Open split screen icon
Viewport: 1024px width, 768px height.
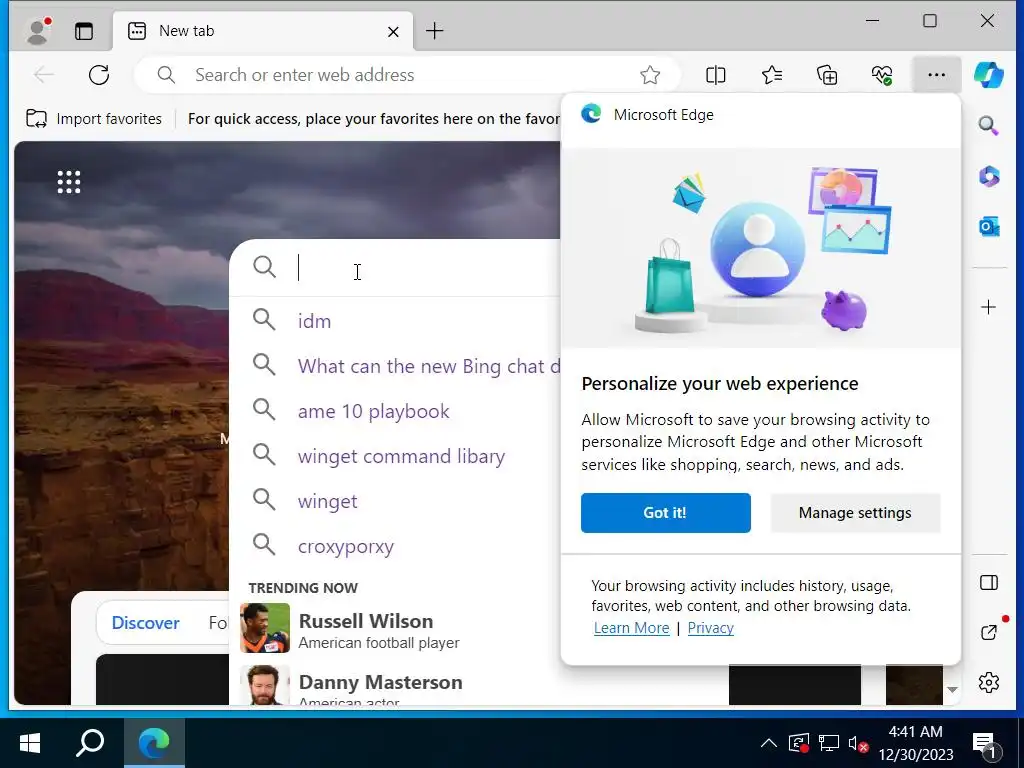(716, 75)
